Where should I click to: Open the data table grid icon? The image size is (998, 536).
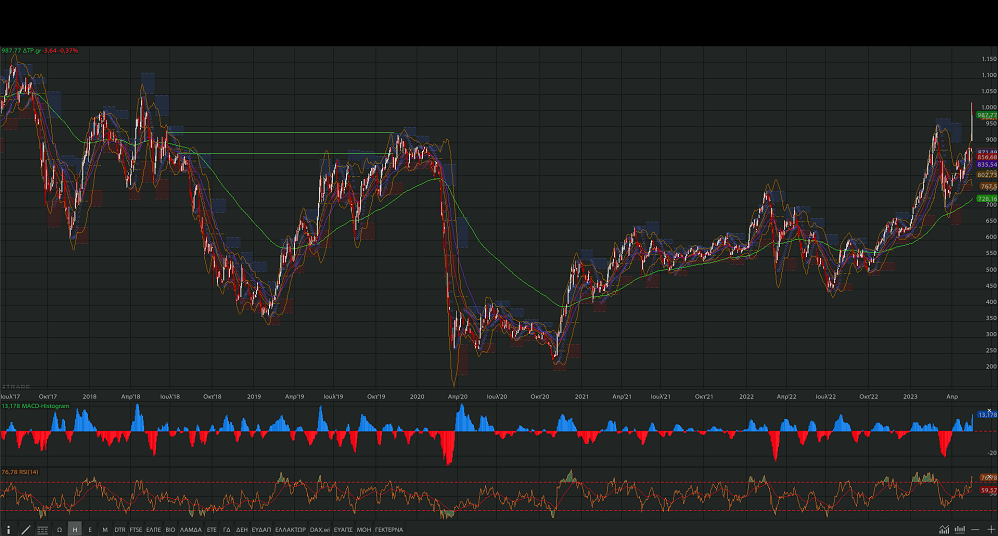click(x=43, y=530)
